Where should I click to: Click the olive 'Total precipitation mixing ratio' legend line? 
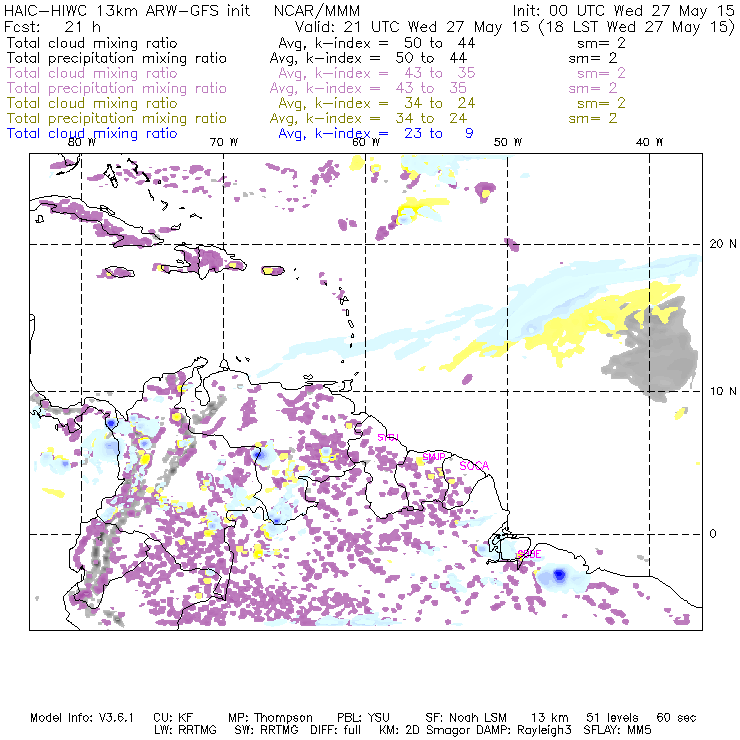117,118
